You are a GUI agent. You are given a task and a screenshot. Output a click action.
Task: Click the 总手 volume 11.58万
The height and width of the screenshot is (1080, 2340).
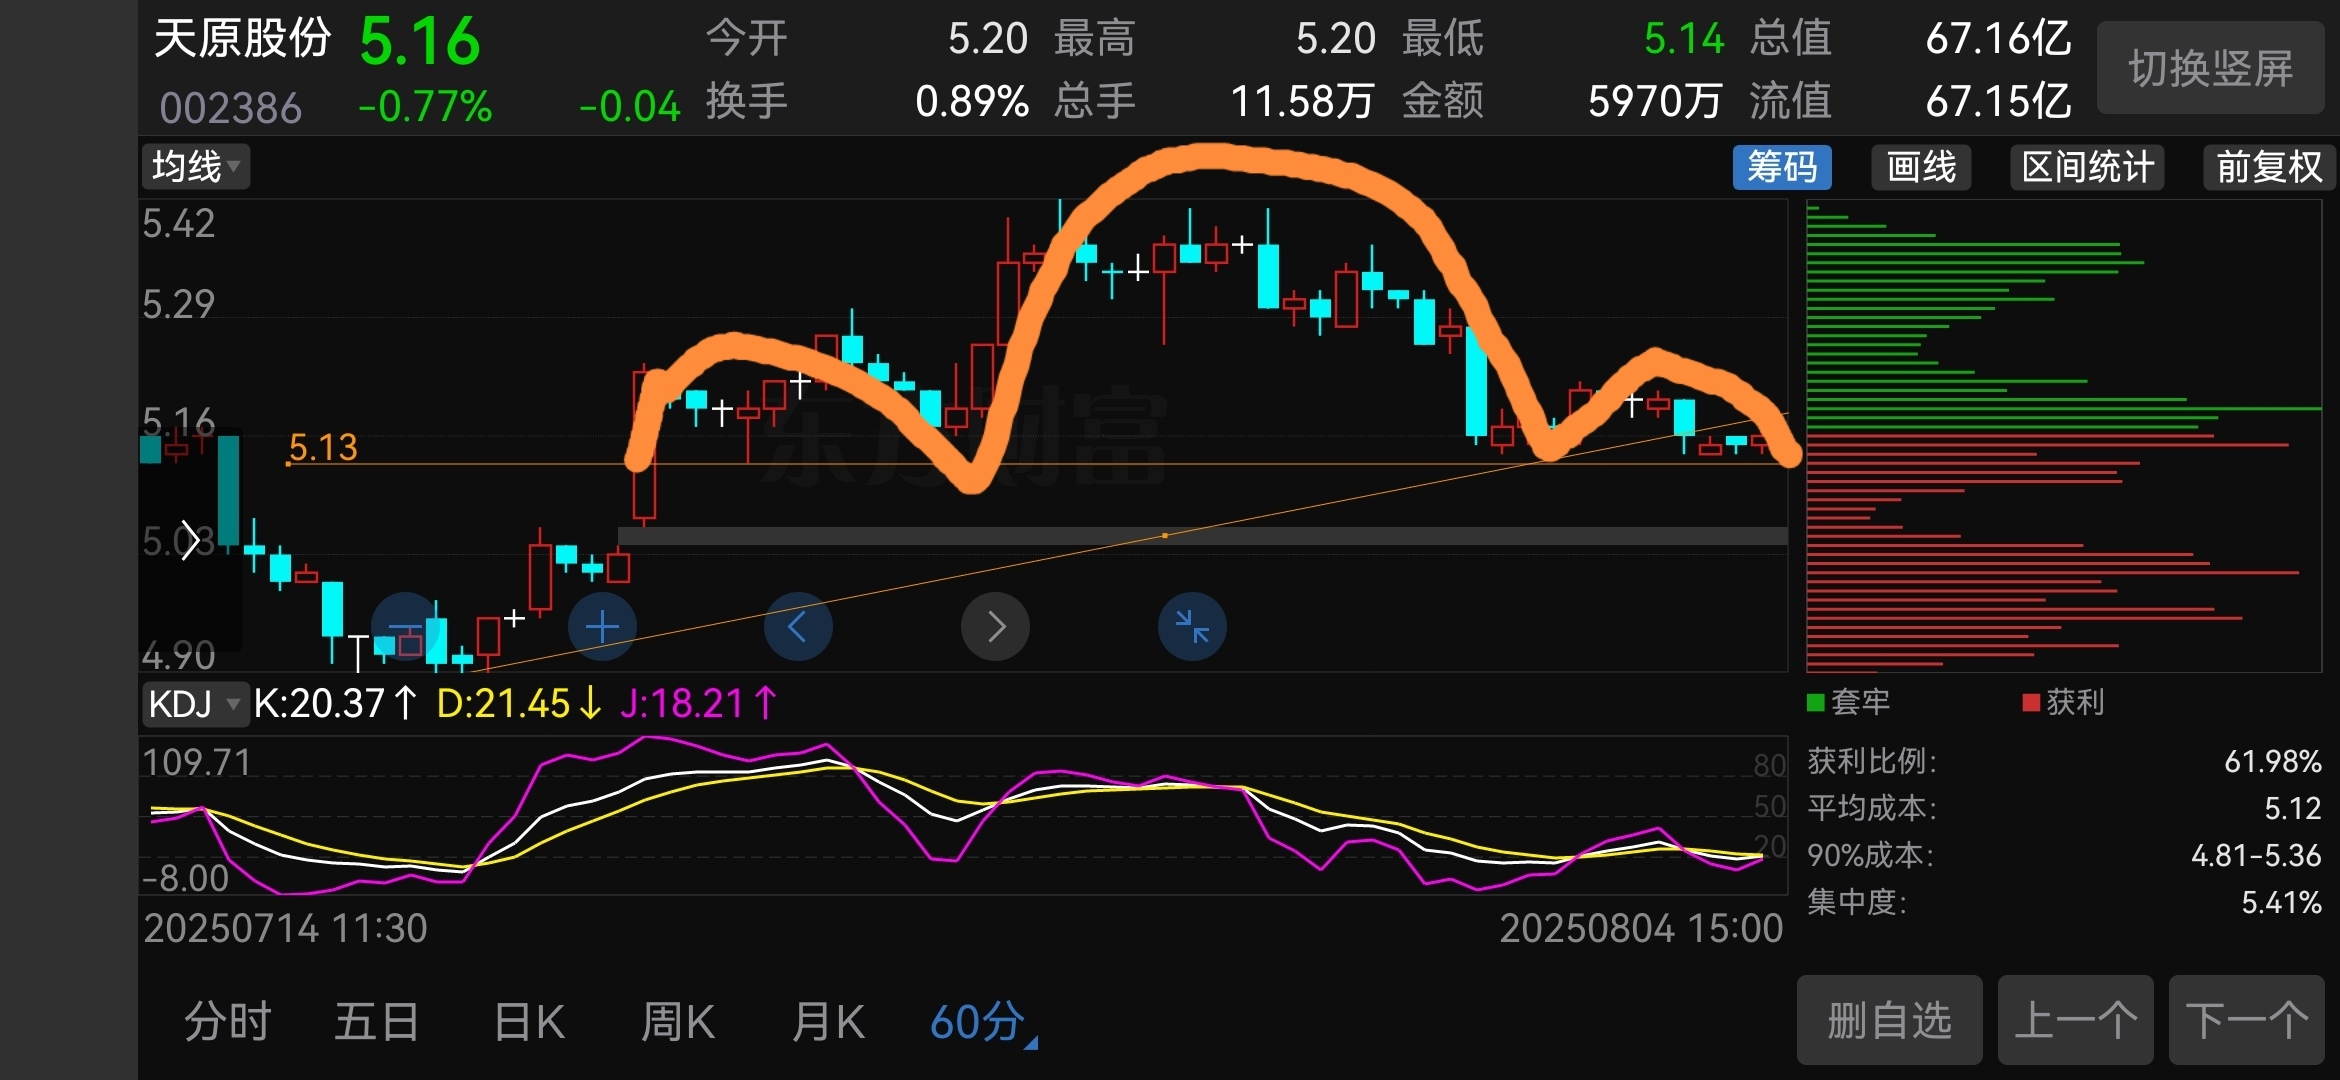click(x=1302, y=102)
